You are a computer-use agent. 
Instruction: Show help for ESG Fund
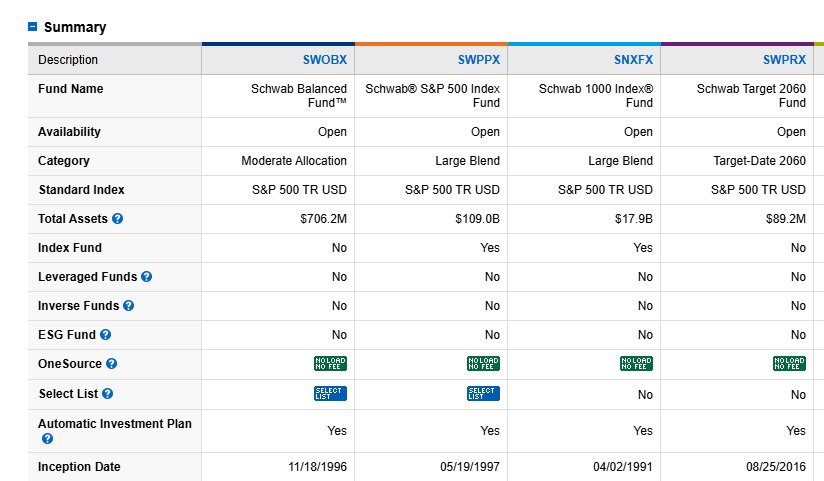click(106, 334)
